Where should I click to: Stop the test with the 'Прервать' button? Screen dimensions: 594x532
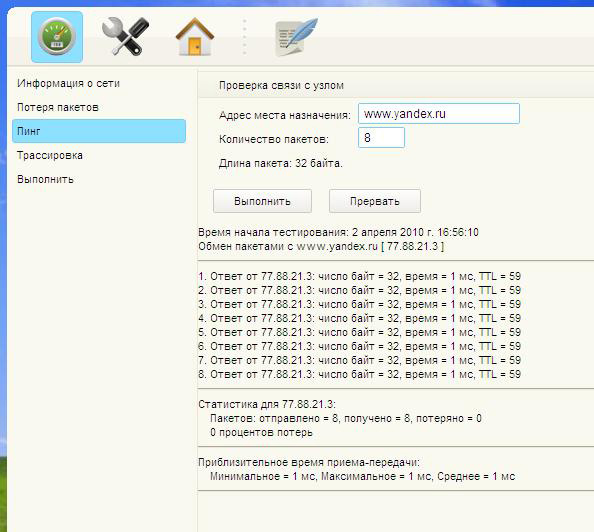pos(375,201)
